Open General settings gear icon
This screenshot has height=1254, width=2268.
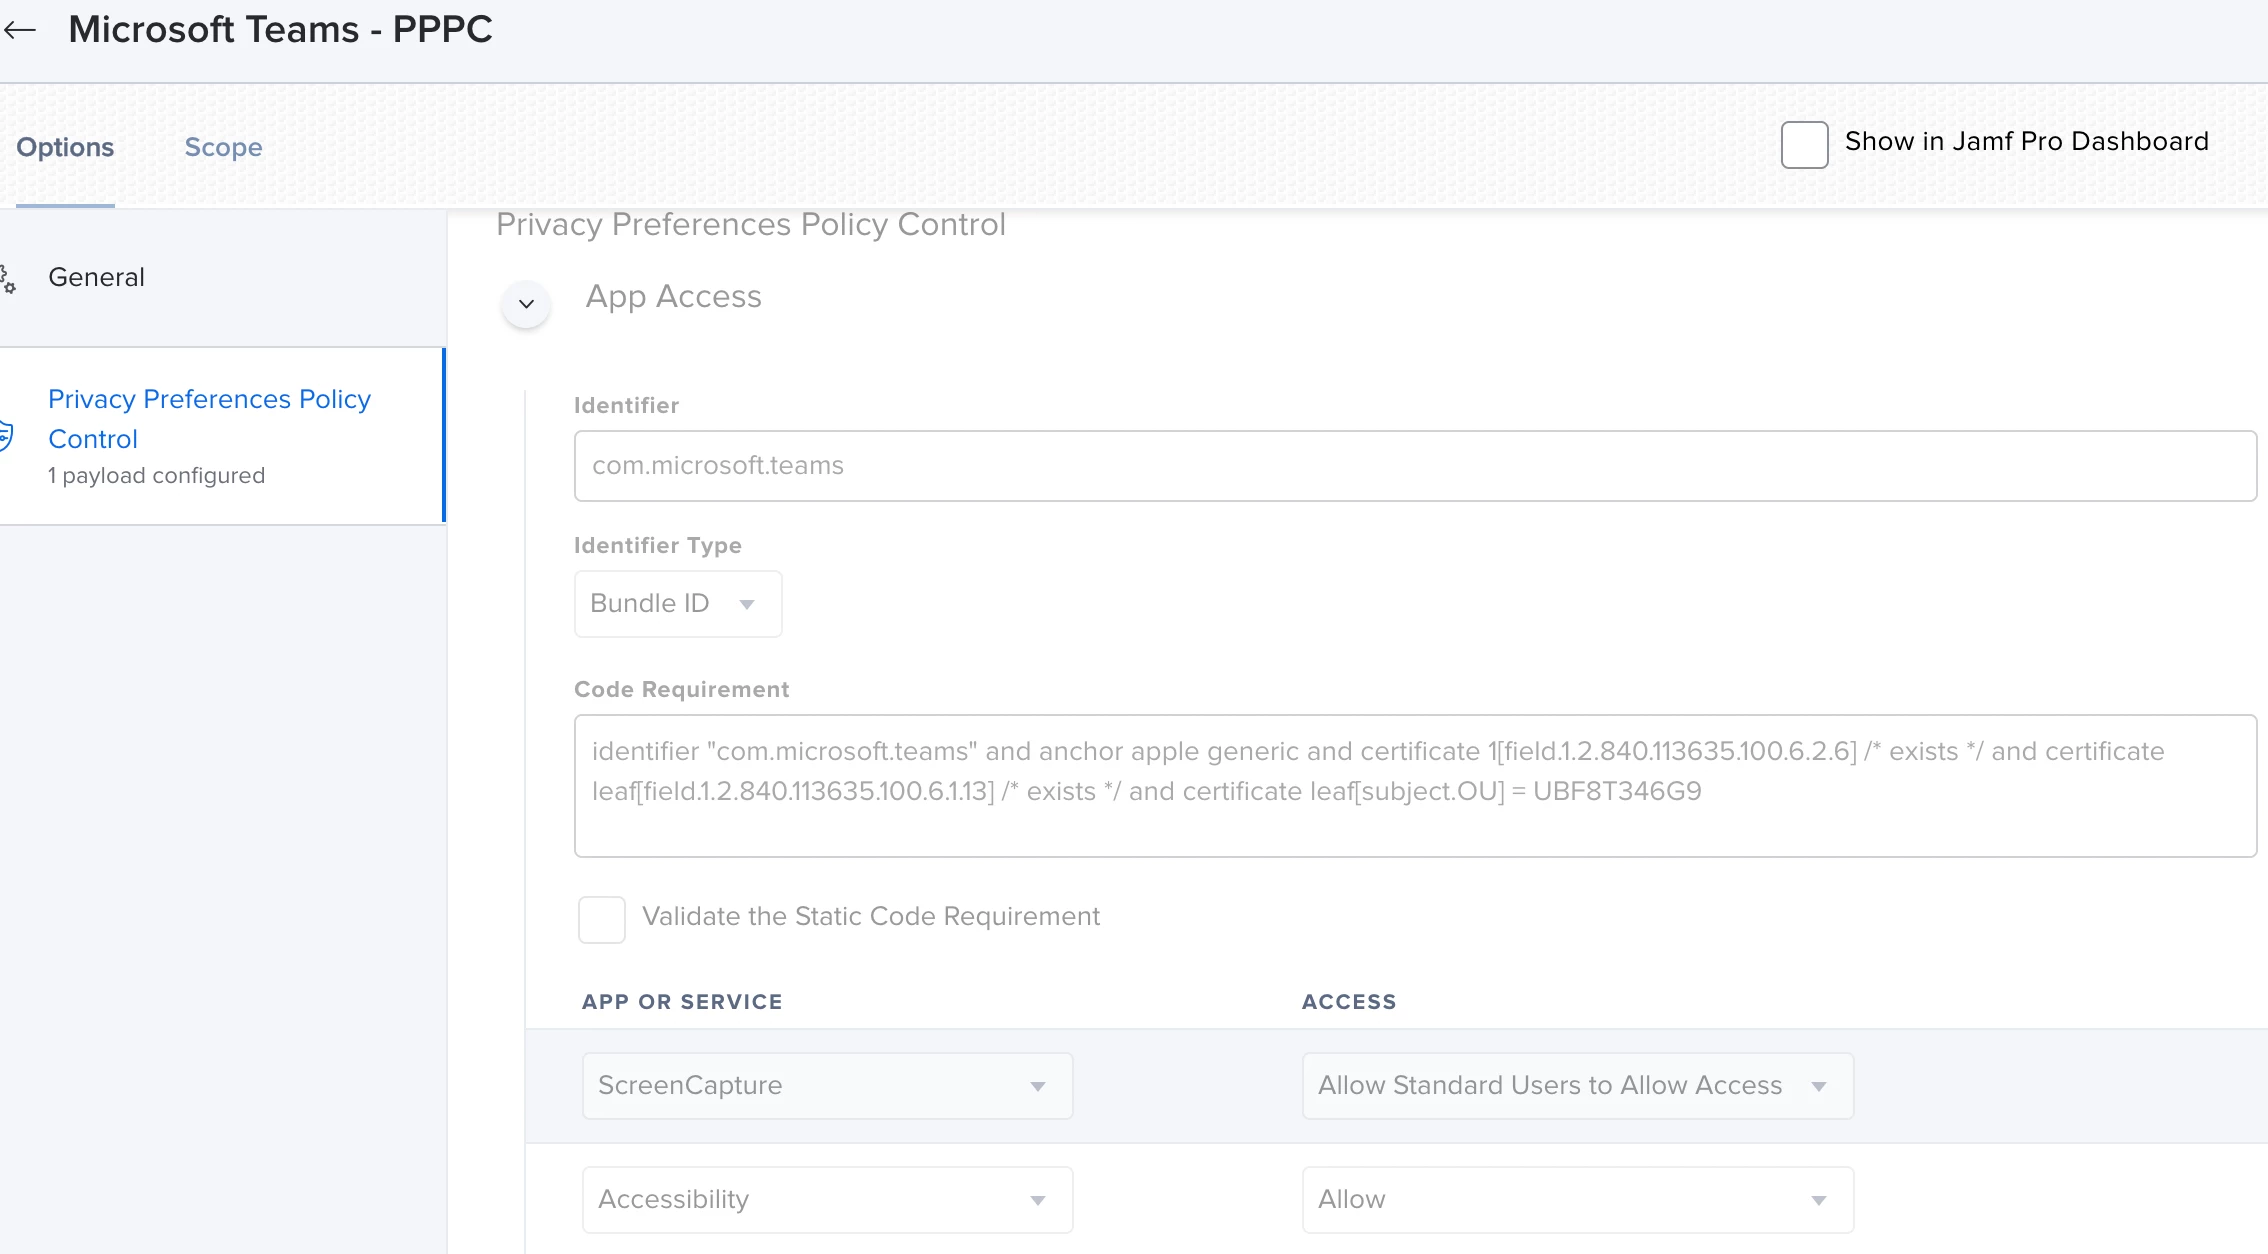(x=7, y=278)
